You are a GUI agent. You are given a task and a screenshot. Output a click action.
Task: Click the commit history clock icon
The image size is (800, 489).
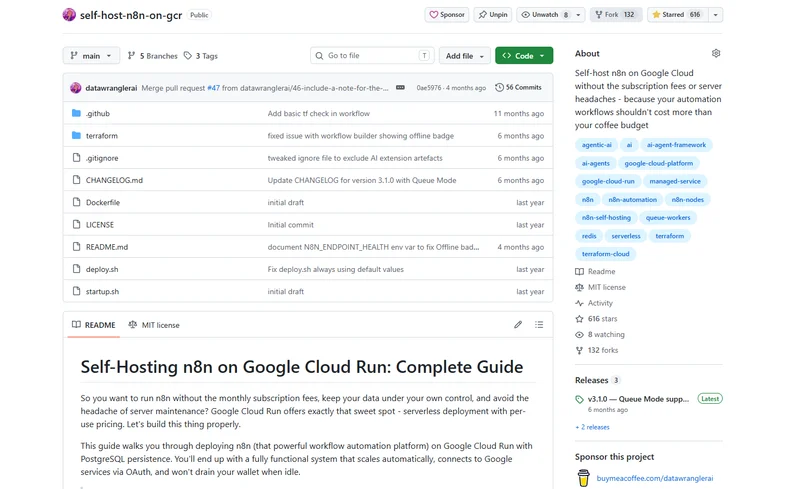499,88
